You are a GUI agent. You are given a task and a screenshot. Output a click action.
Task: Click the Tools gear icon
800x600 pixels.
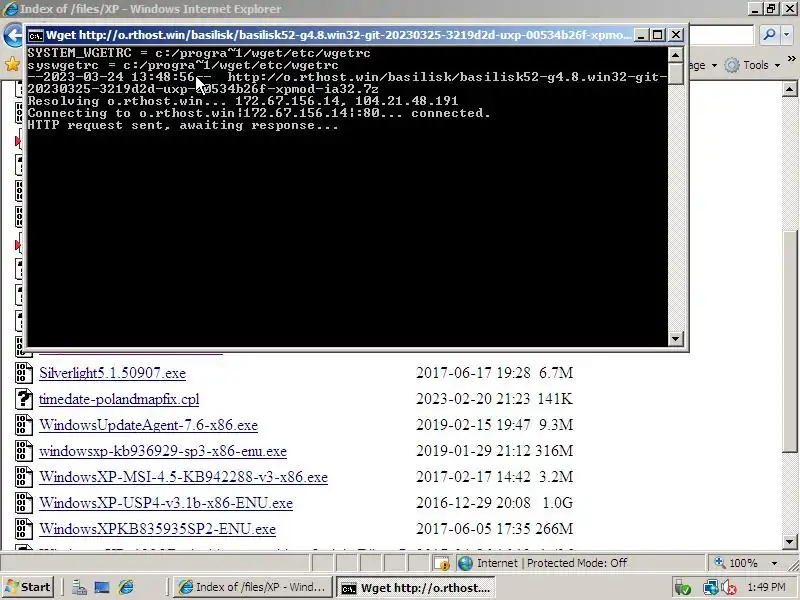pyautogui.click(x=732, y=65)
